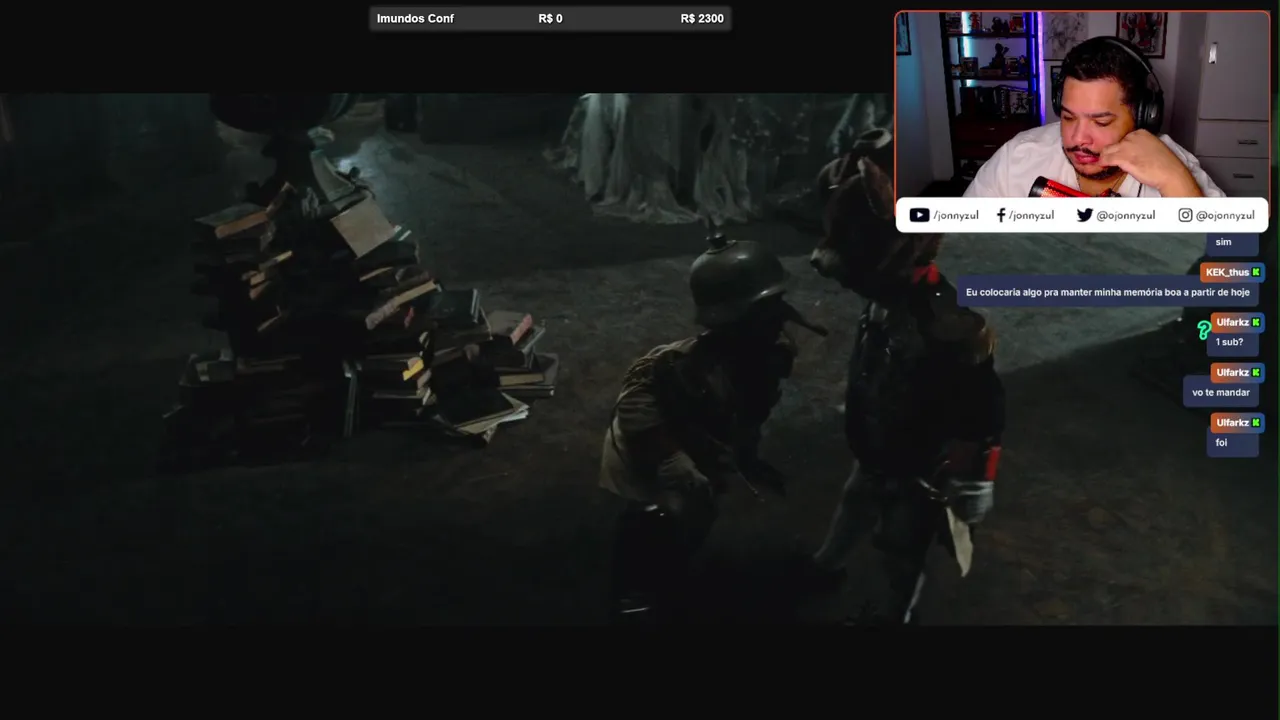Click the 'Imundos Conf' label in top bar

tap(415, 18)
